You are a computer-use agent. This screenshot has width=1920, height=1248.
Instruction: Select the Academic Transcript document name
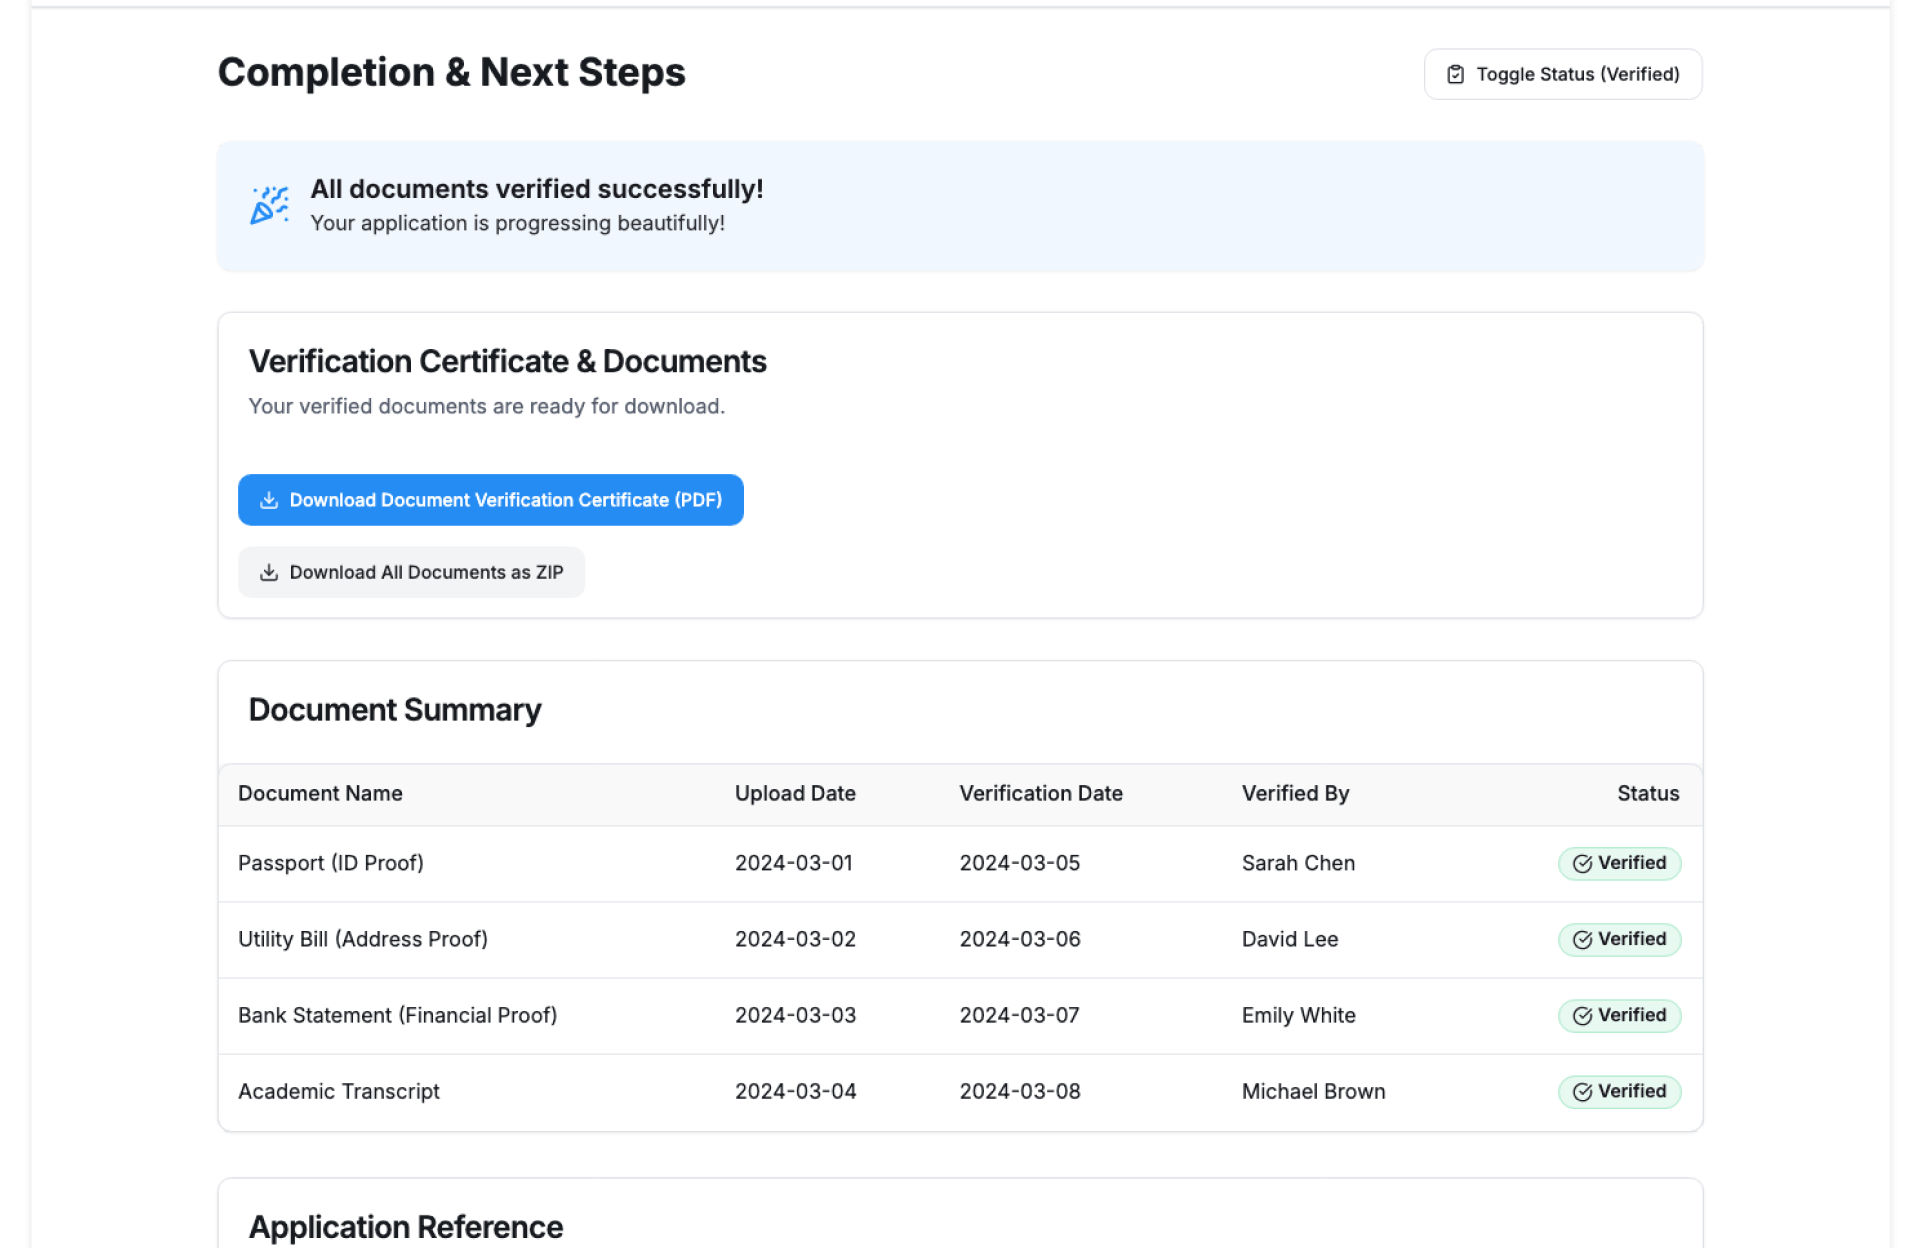coord(339,1091)
